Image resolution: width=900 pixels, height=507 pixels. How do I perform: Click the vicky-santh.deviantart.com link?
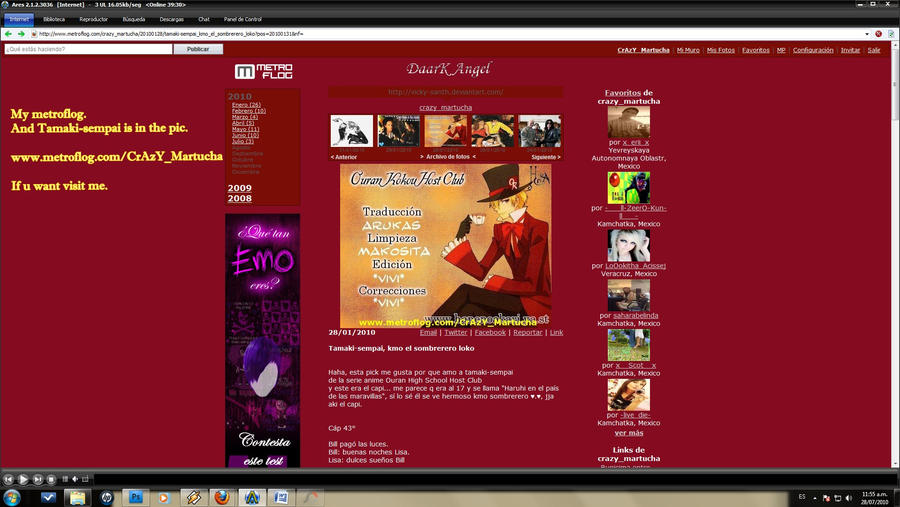coord(445,92)
